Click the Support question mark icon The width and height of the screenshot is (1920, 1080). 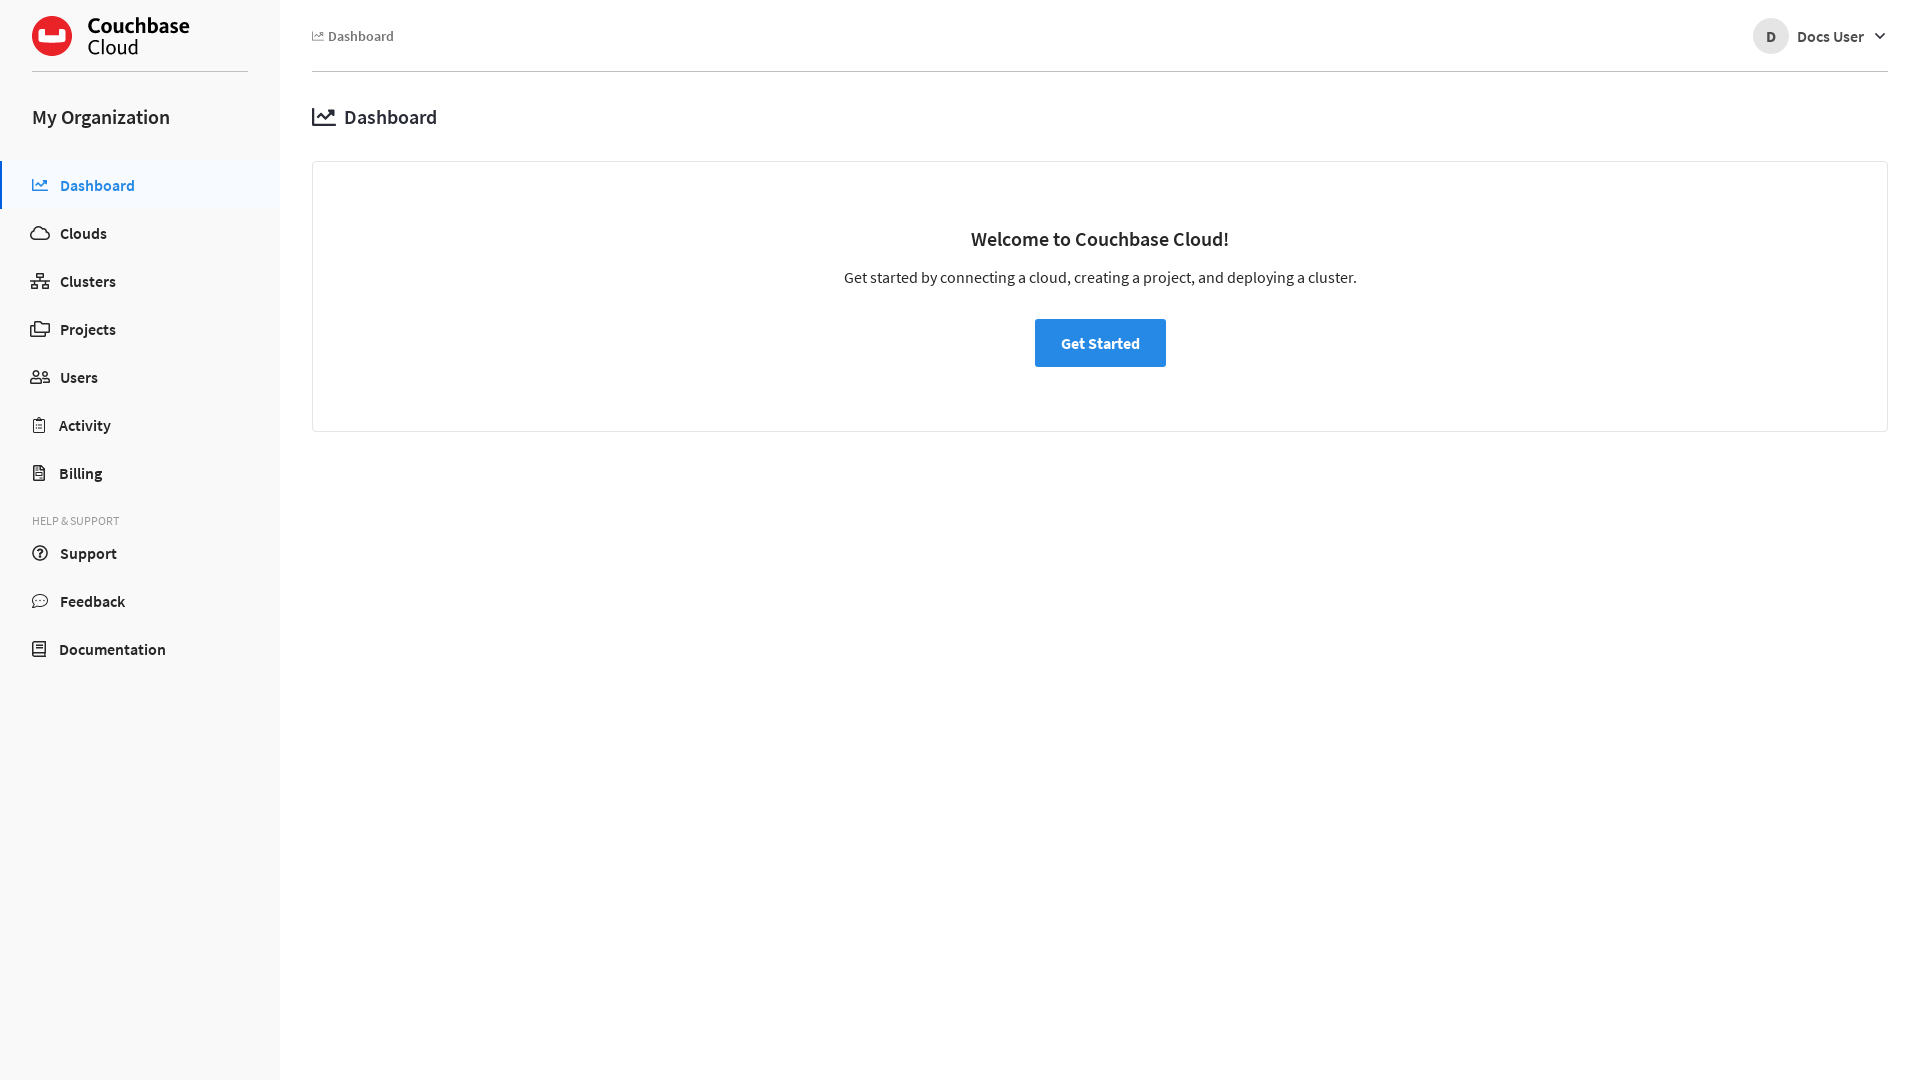click(x=40, y=553)
